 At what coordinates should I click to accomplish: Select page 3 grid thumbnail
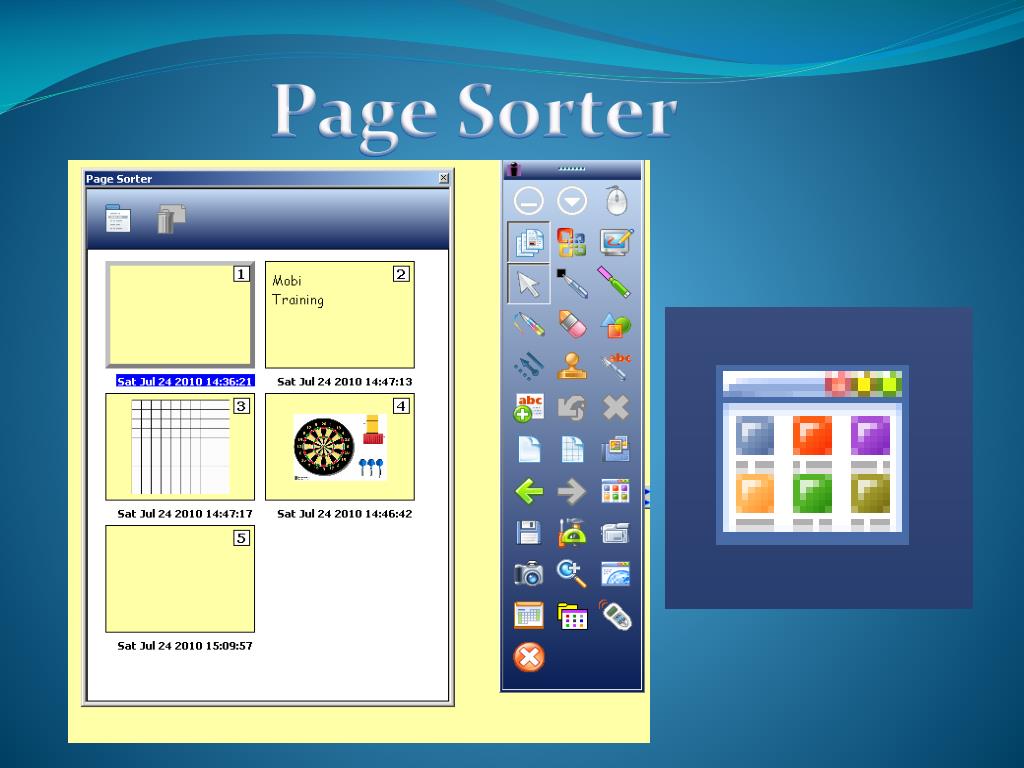coord(180,447)
